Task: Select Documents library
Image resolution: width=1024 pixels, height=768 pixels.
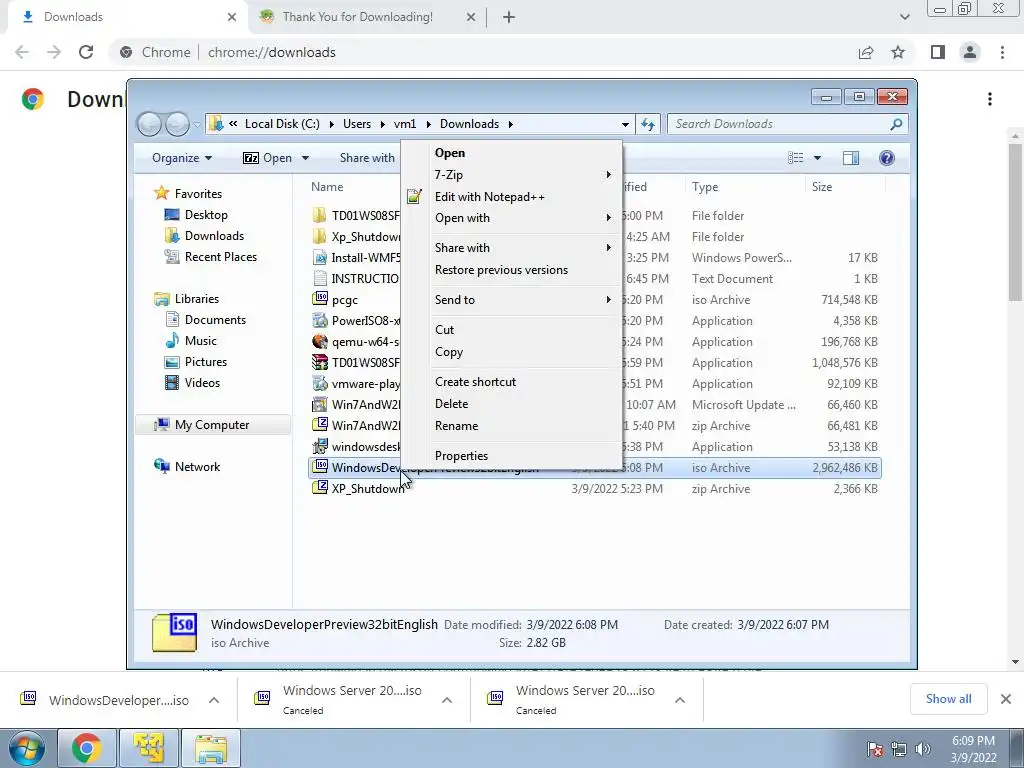Action: click(x=215, y=319)
